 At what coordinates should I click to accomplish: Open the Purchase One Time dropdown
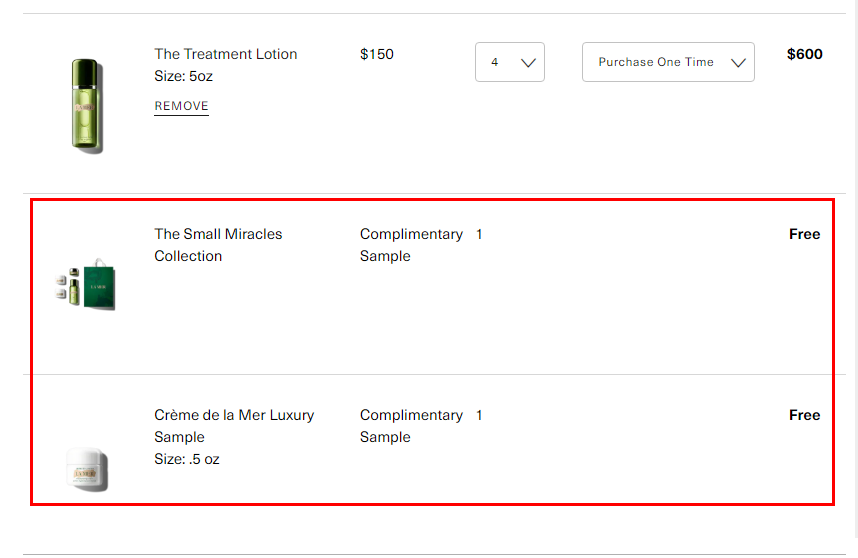click(668, 62)
